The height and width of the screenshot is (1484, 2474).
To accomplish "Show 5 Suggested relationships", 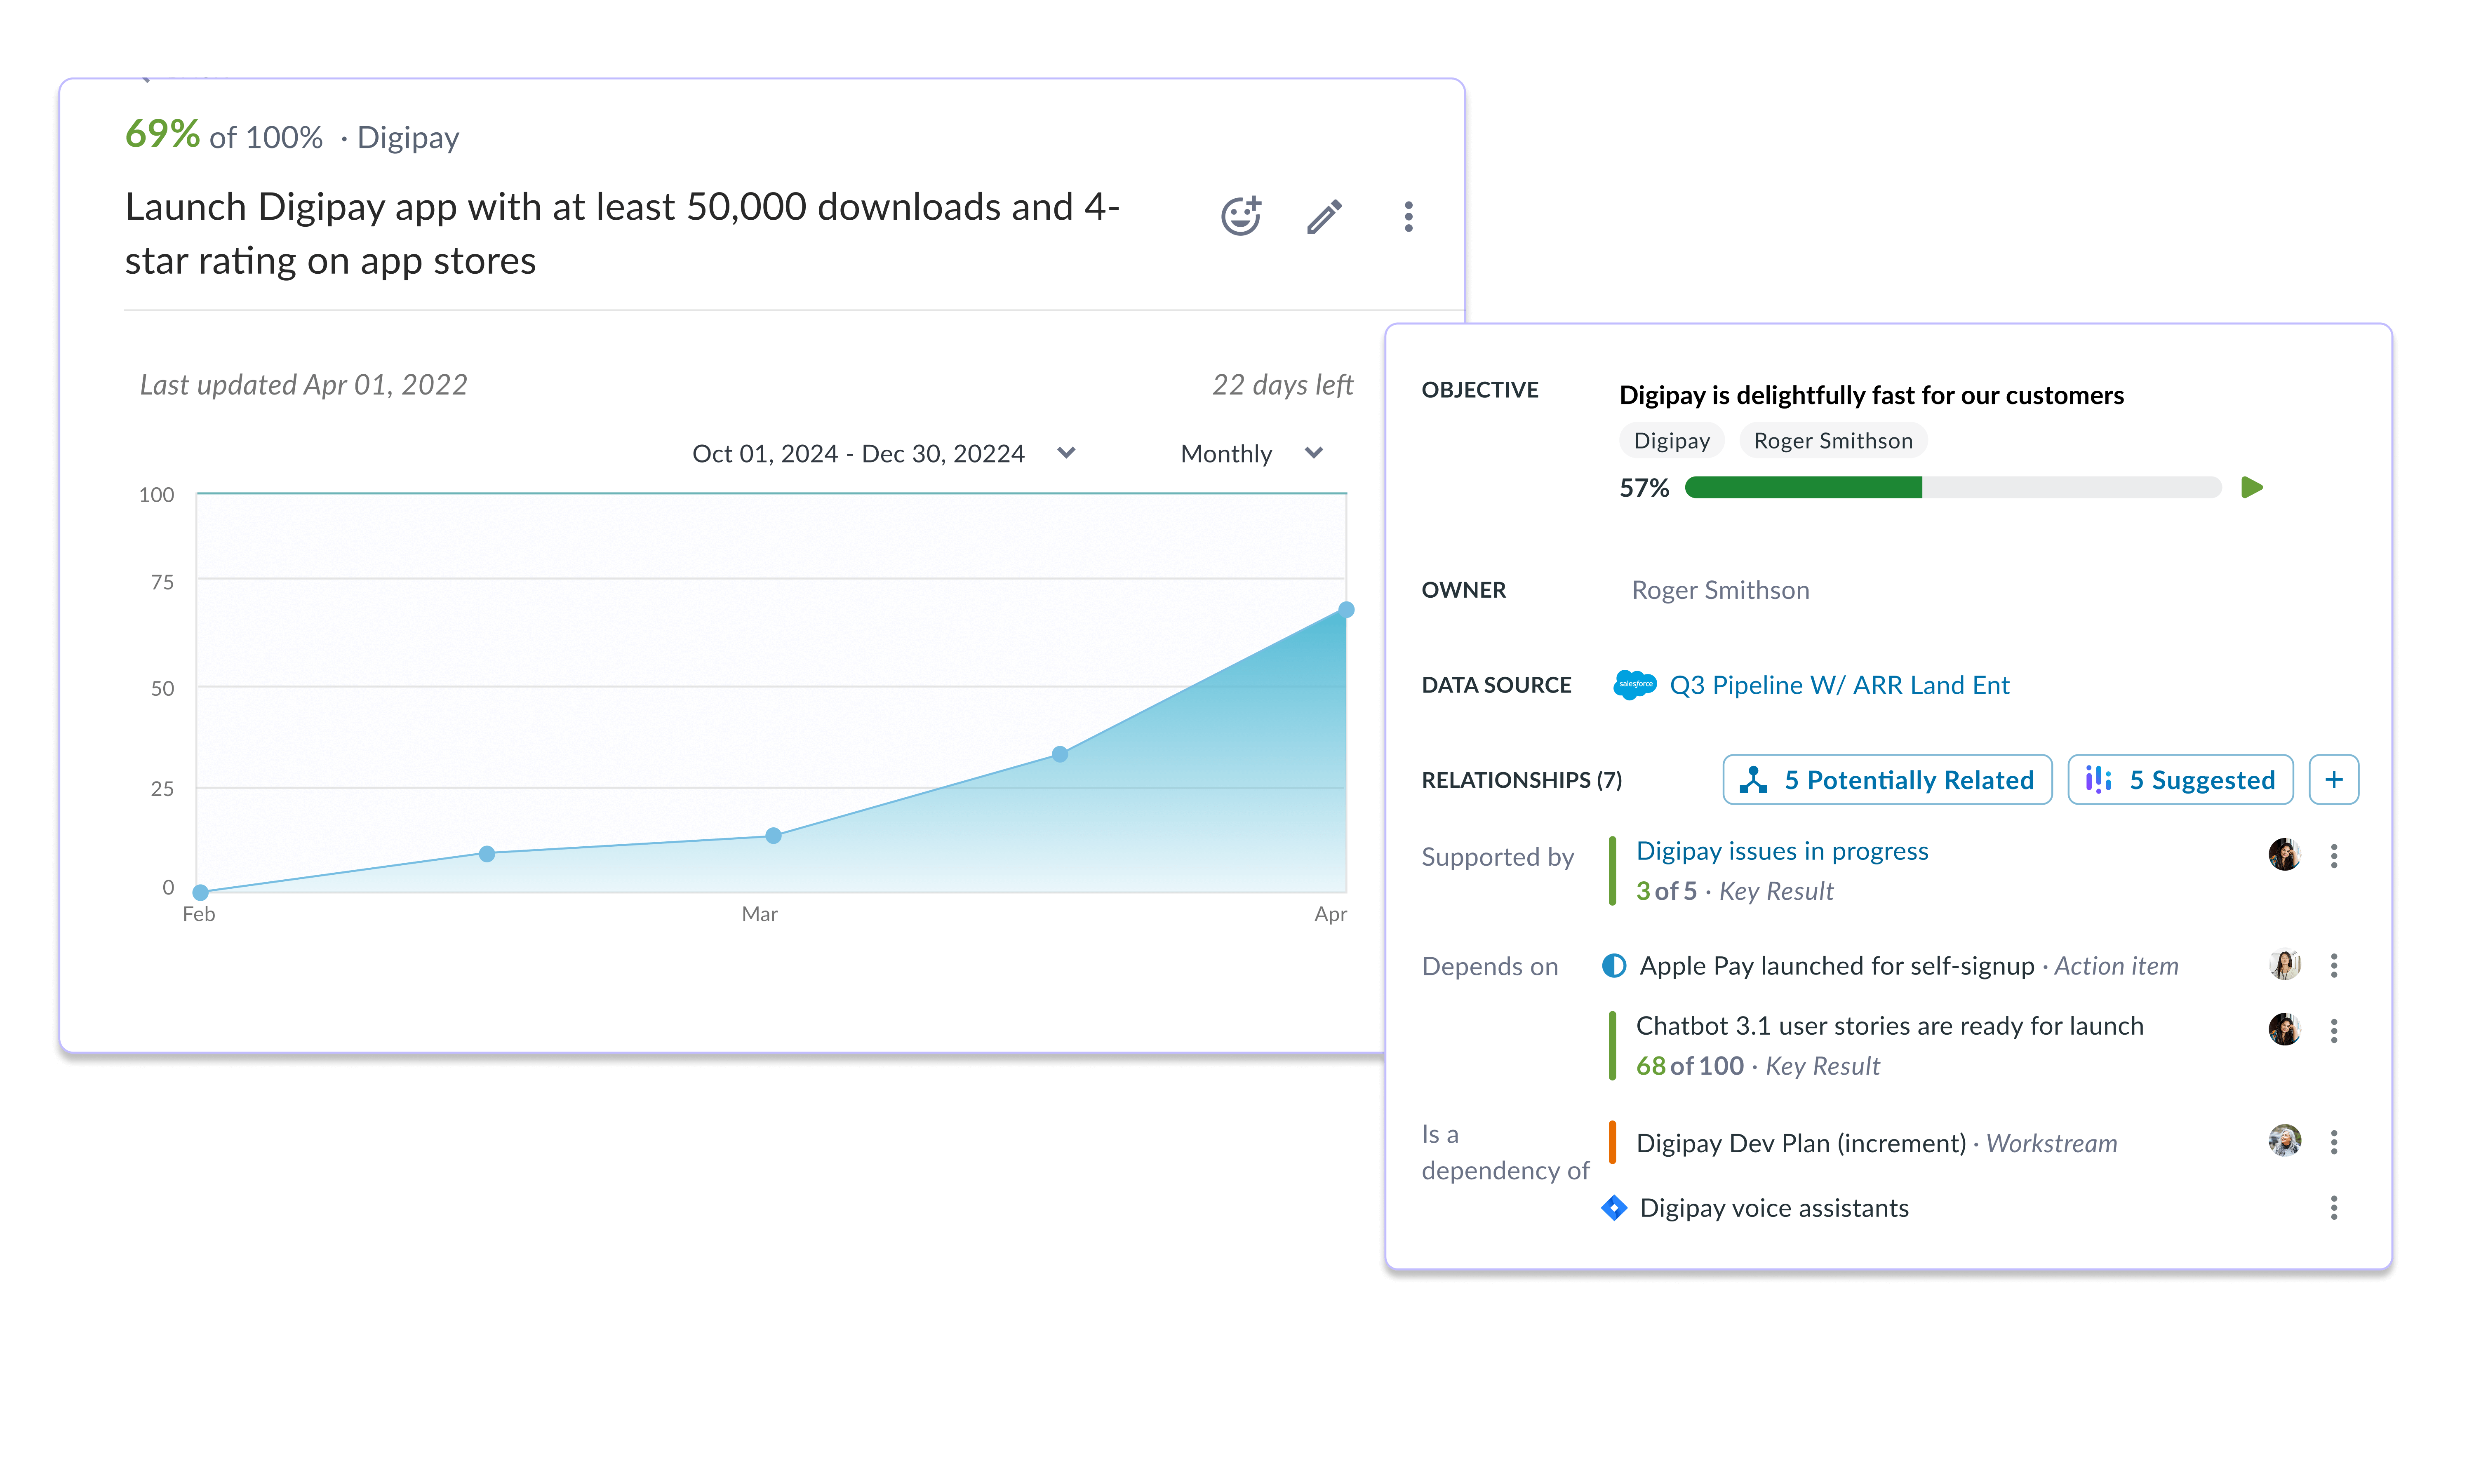I will point(2180,779).
